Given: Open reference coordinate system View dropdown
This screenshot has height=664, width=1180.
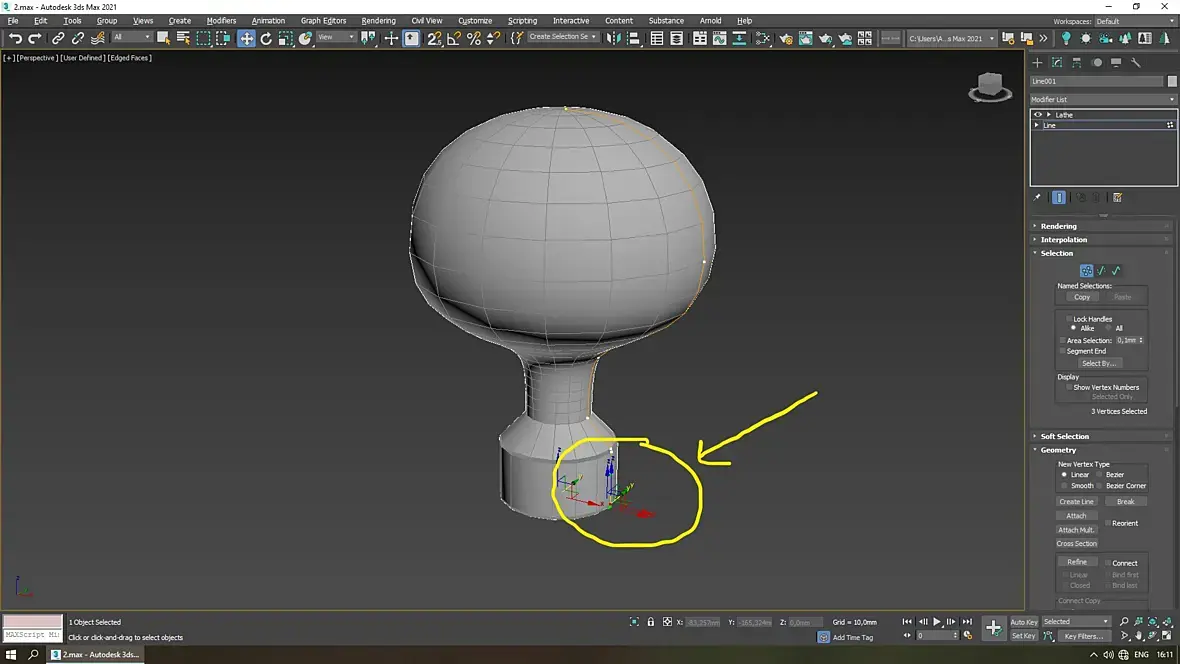Looking at the screenshot, I should coord(336,37).
